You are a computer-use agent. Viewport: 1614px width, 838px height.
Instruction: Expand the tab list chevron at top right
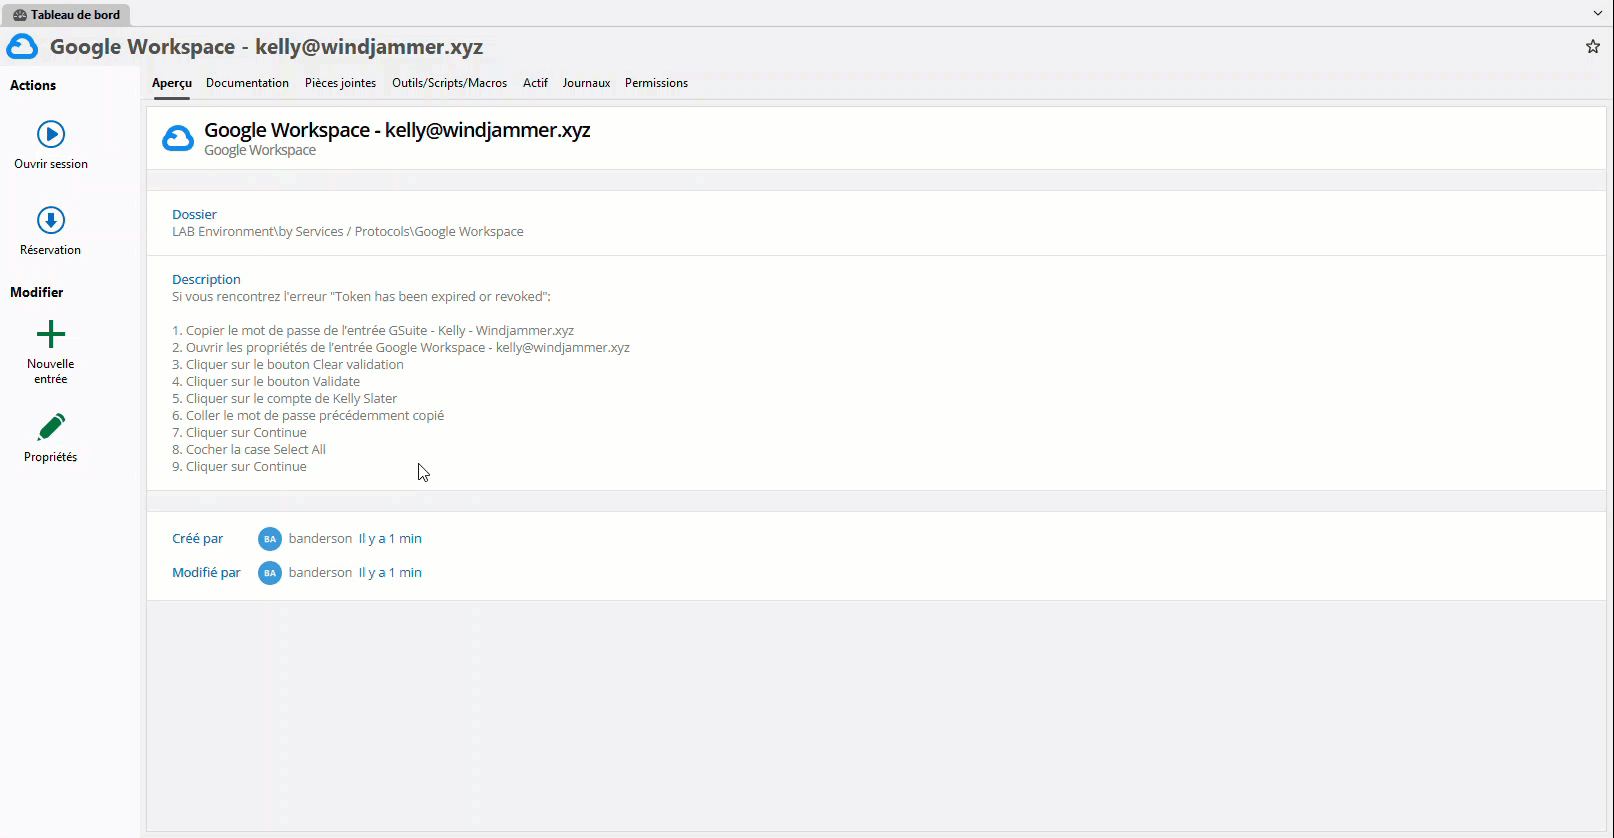tap(1598, 13)
